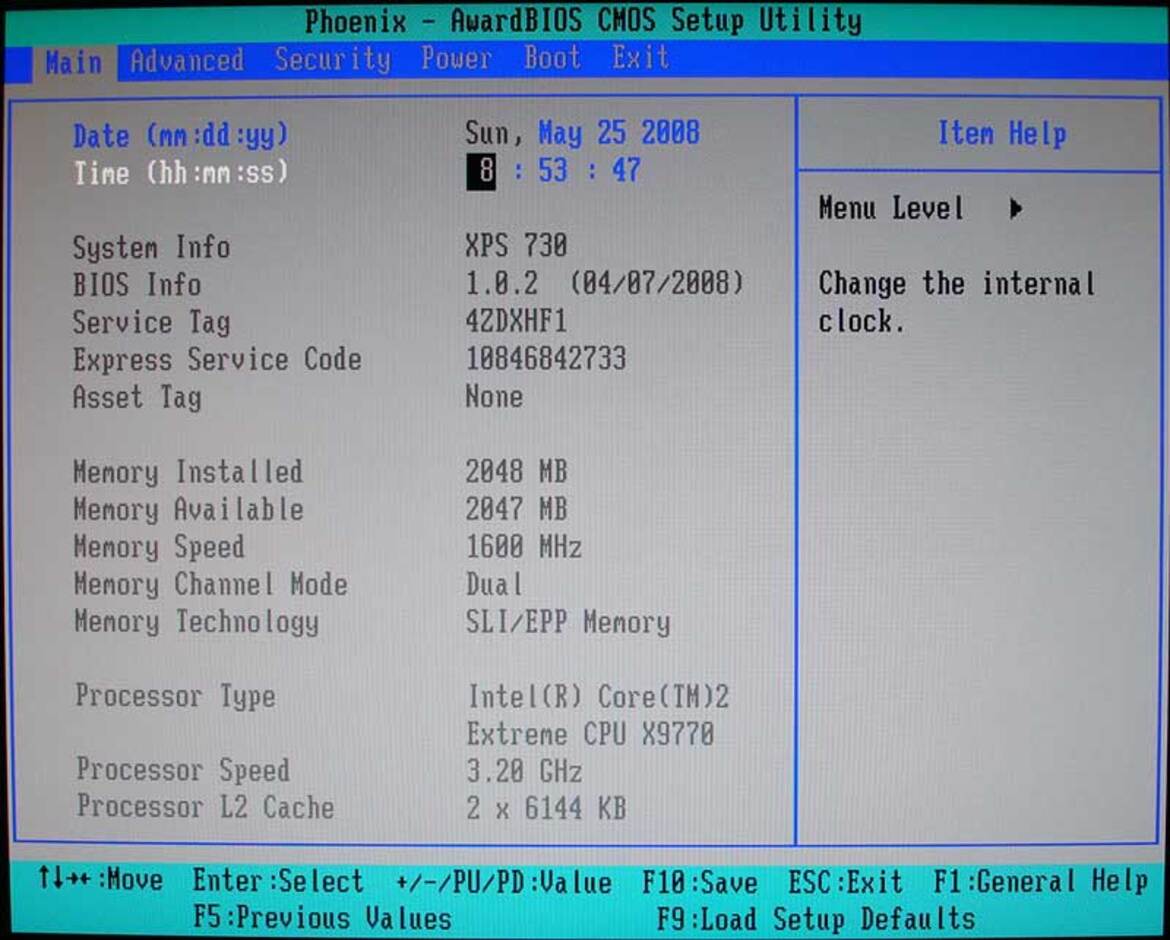The width and height of the screenshot is (1170, 940).
Task: Click the ESC:Exit hint
Action: pyautogui.click(x=845, y=882)
